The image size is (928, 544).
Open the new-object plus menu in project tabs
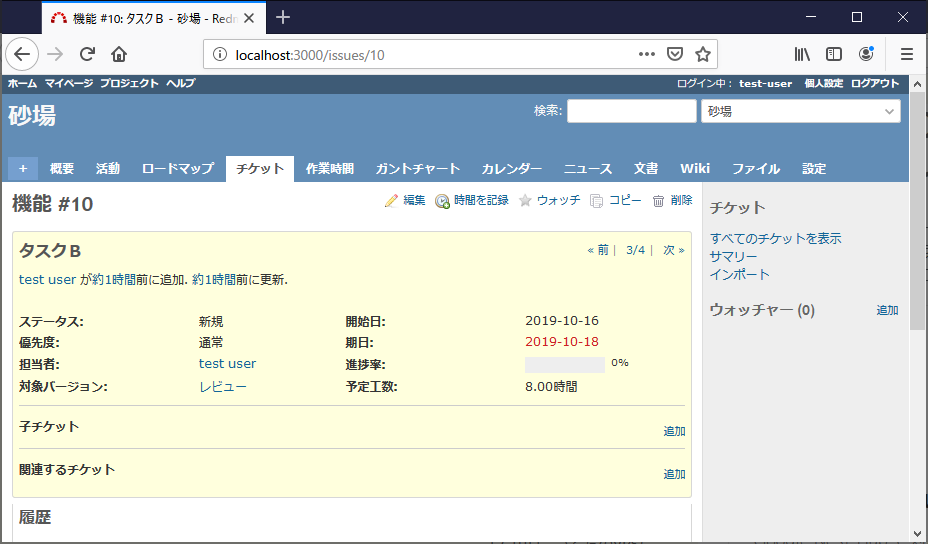(23, 169)
